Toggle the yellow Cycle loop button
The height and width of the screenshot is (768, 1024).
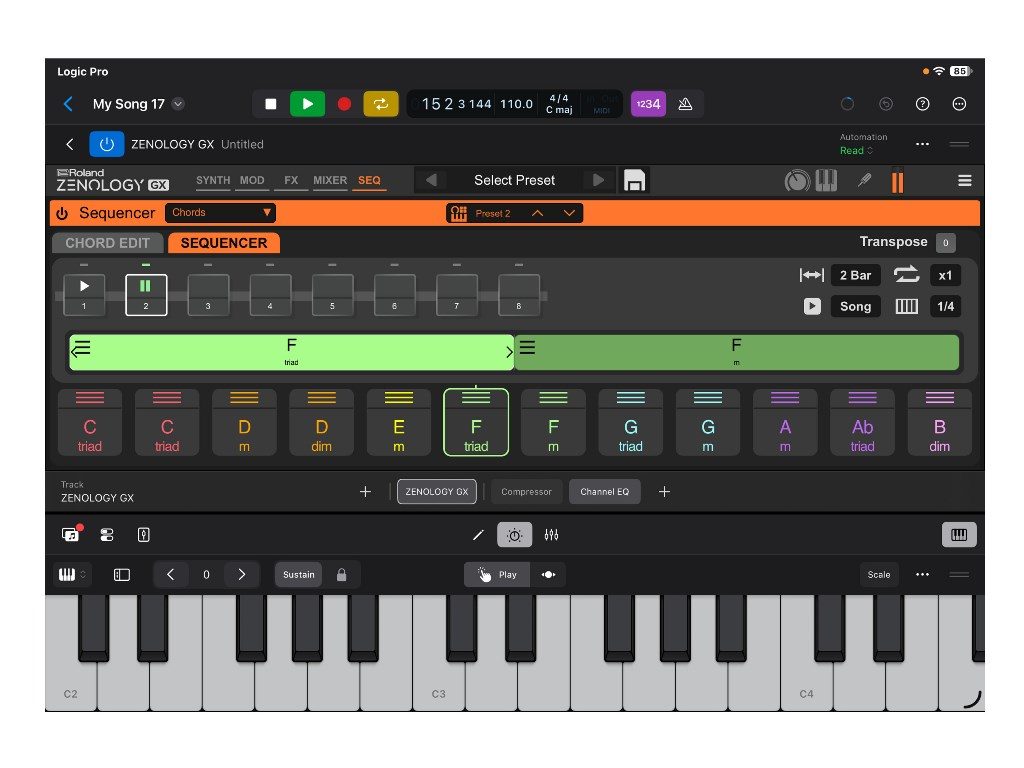coord(381,104)
